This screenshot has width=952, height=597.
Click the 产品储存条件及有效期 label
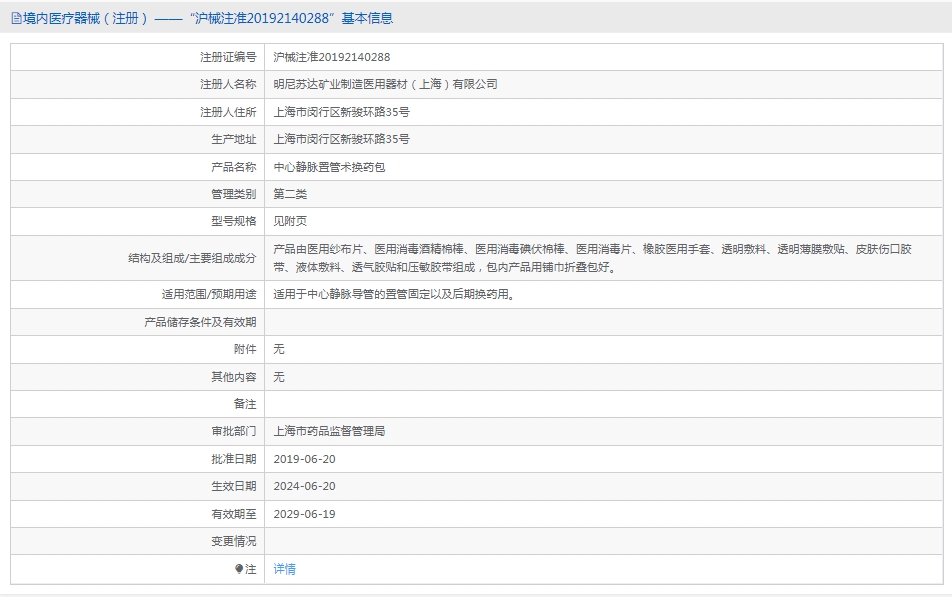point(200,322)
